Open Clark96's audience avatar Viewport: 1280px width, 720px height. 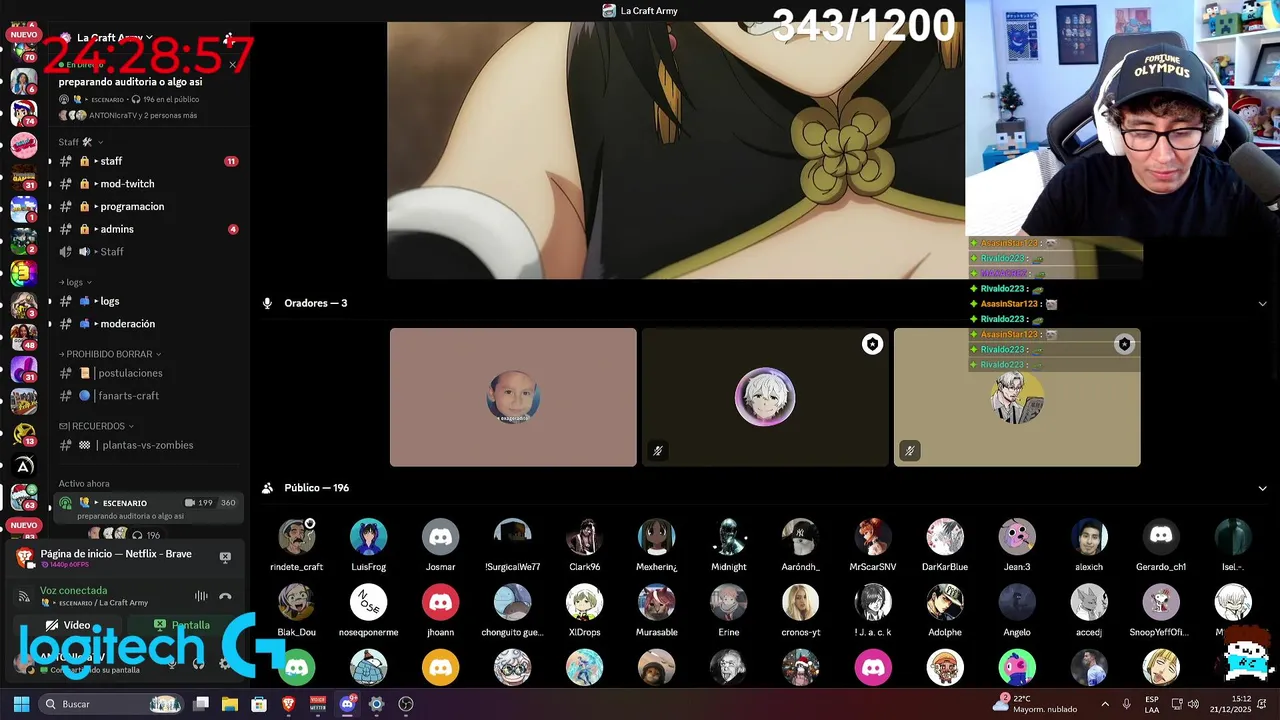coord(584,537)
